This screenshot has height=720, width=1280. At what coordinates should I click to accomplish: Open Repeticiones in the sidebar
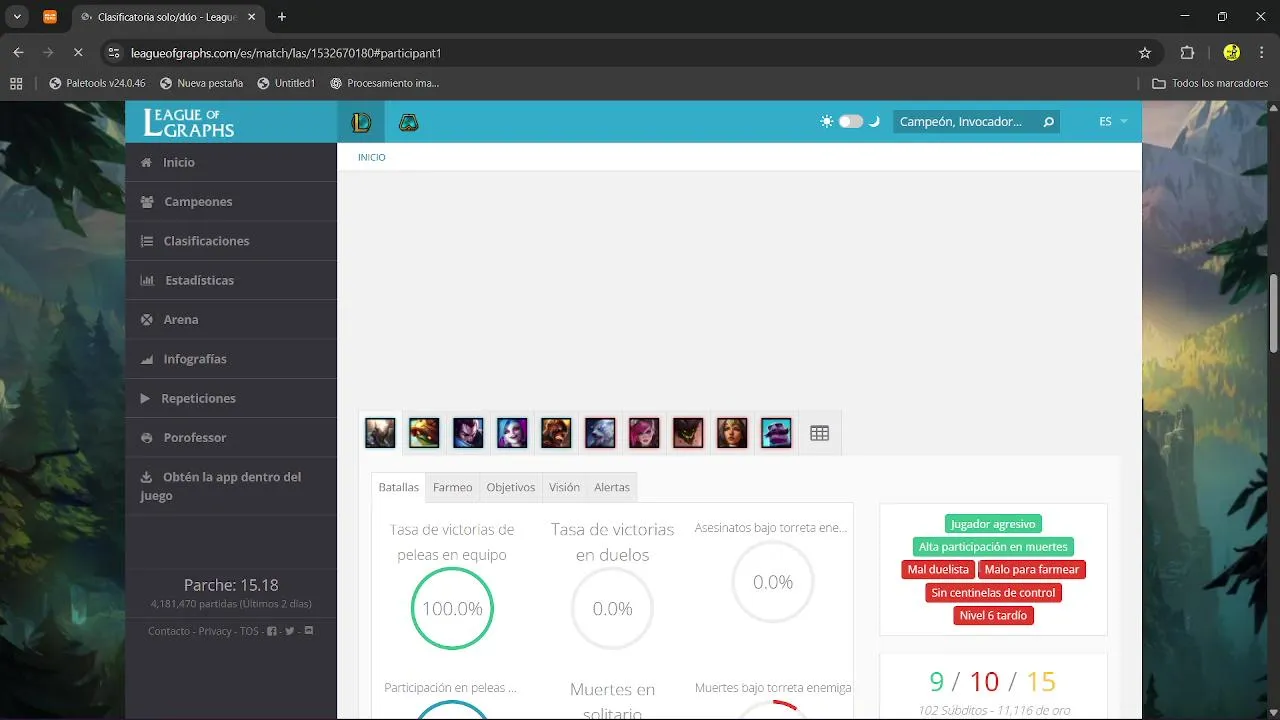(231, 398)
